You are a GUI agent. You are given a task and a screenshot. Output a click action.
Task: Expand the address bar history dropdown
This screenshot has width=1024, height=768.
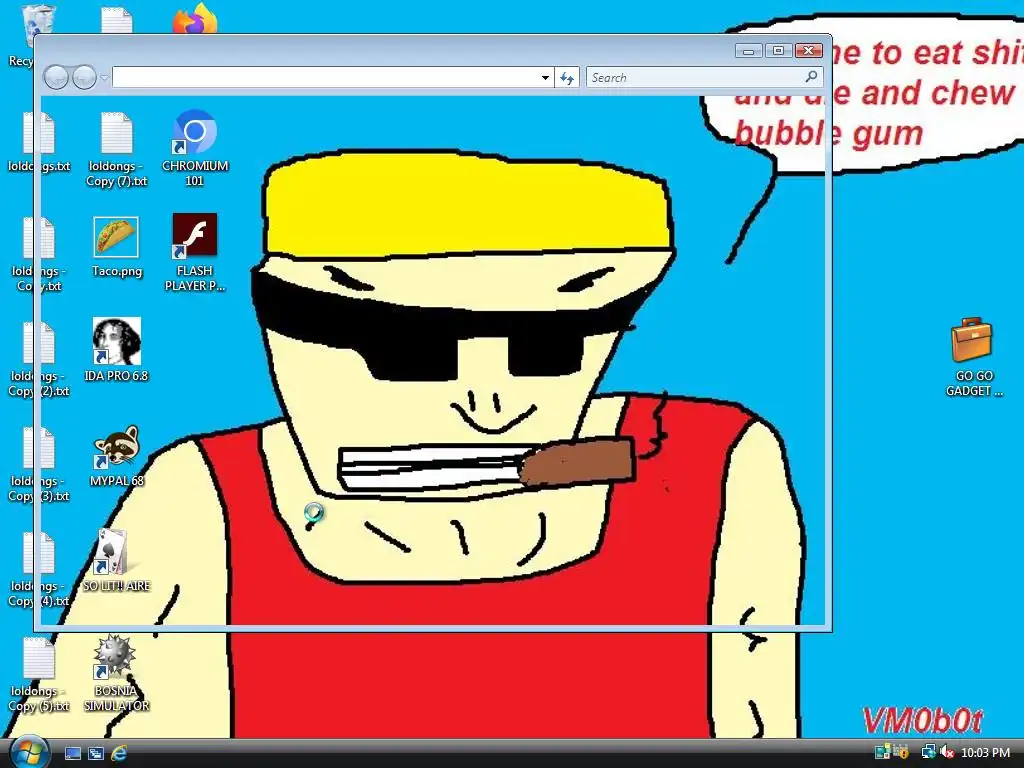(x=545, y=78)
